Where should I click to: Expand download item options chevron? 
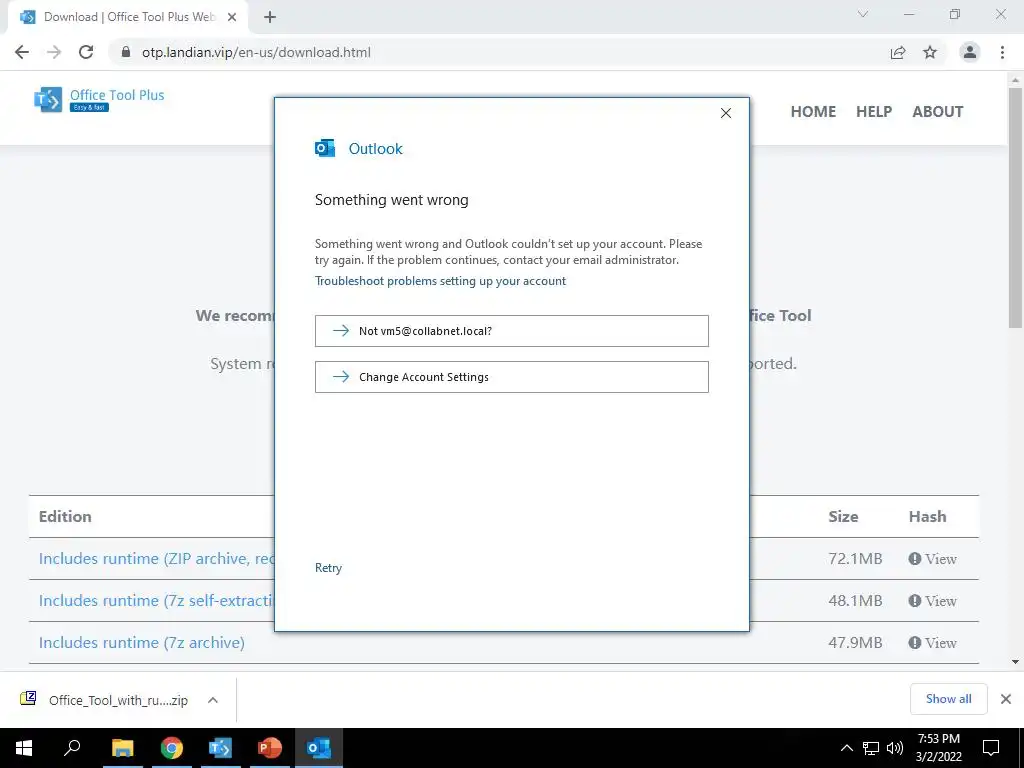tap(212, 700)
